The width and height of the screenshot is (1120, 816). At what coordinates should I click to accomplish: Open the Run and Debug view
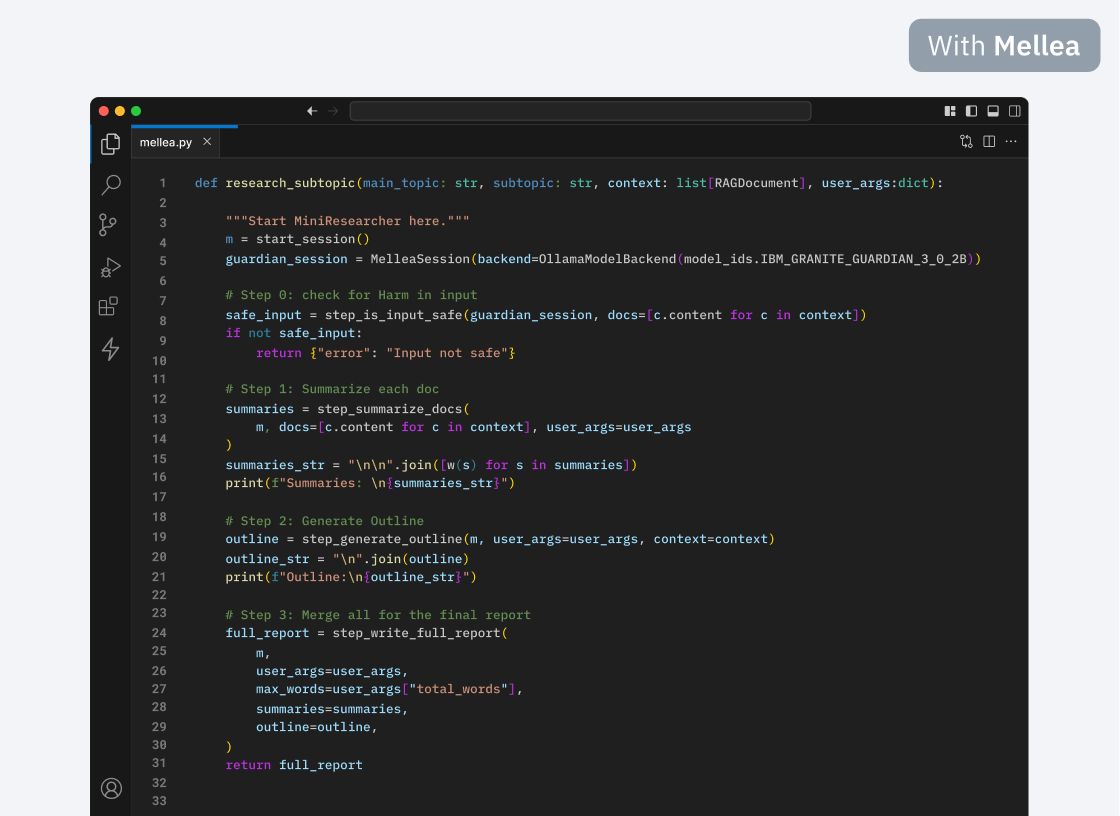click(x=110, y=266)
